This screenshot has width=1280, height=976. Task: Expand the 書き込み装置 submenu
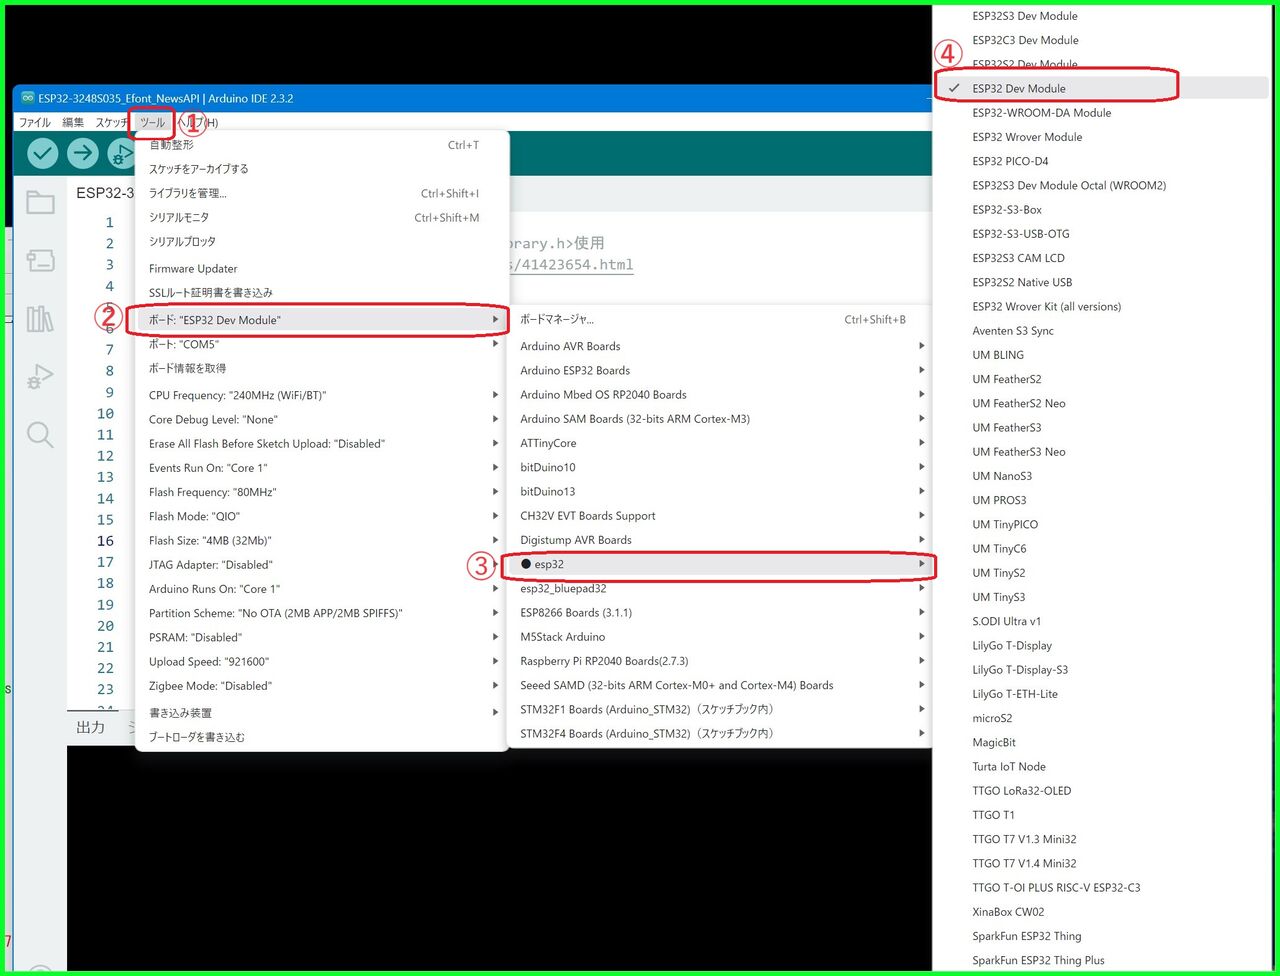[322, 712]
